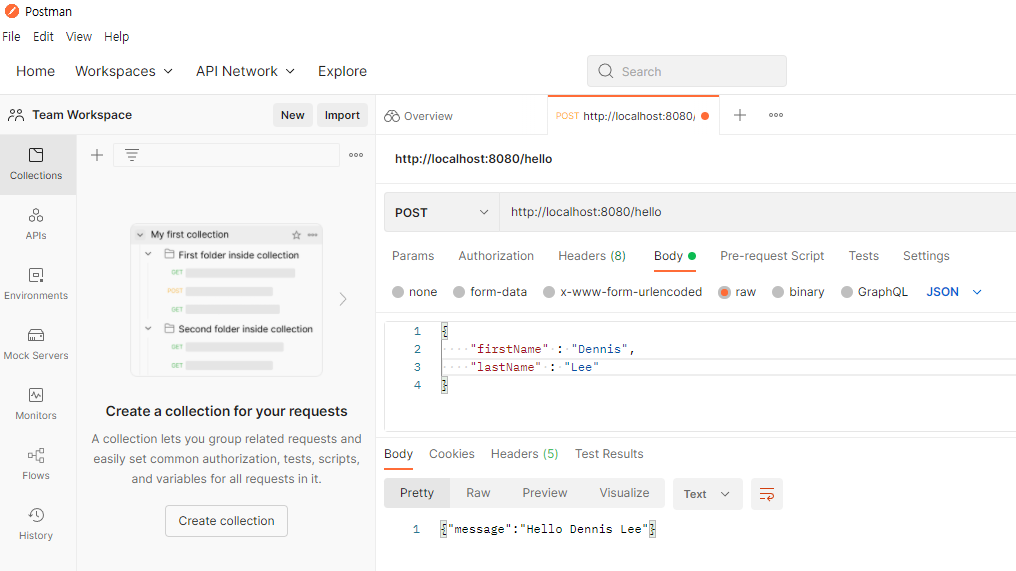Go to Home

point(36,71)
